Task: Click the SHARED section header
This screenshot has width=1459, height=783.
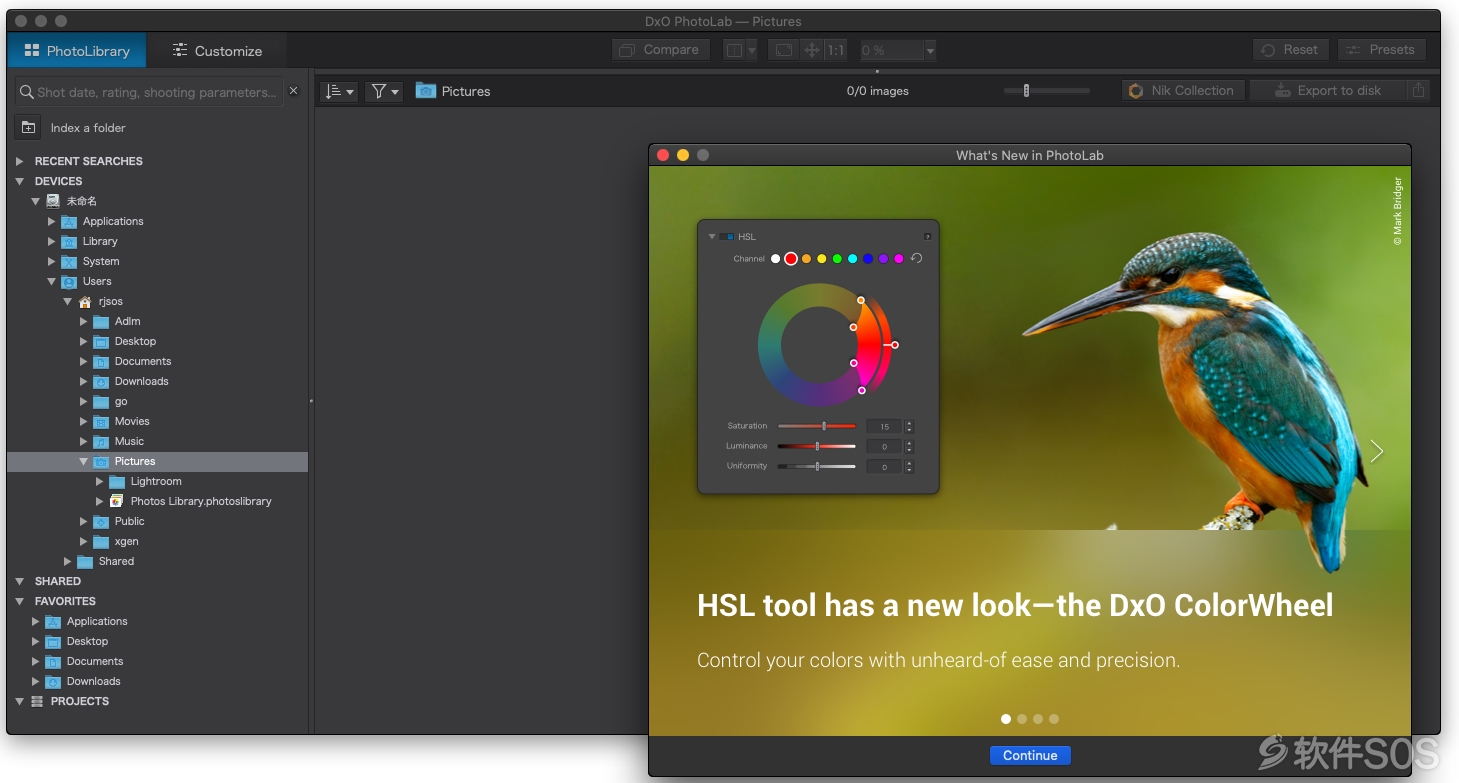Action: 57,581
